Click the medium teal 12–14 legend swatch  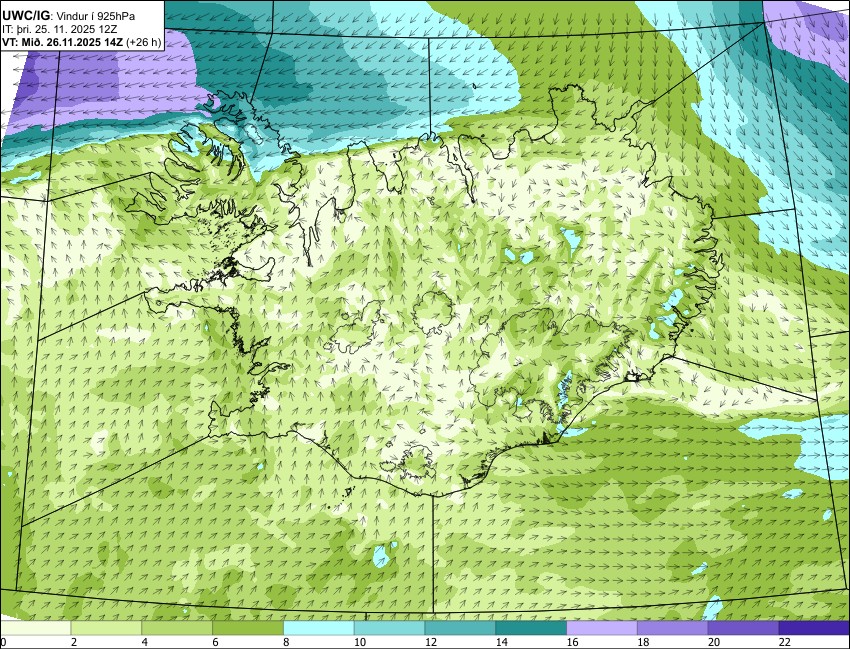tap(460, 628)
